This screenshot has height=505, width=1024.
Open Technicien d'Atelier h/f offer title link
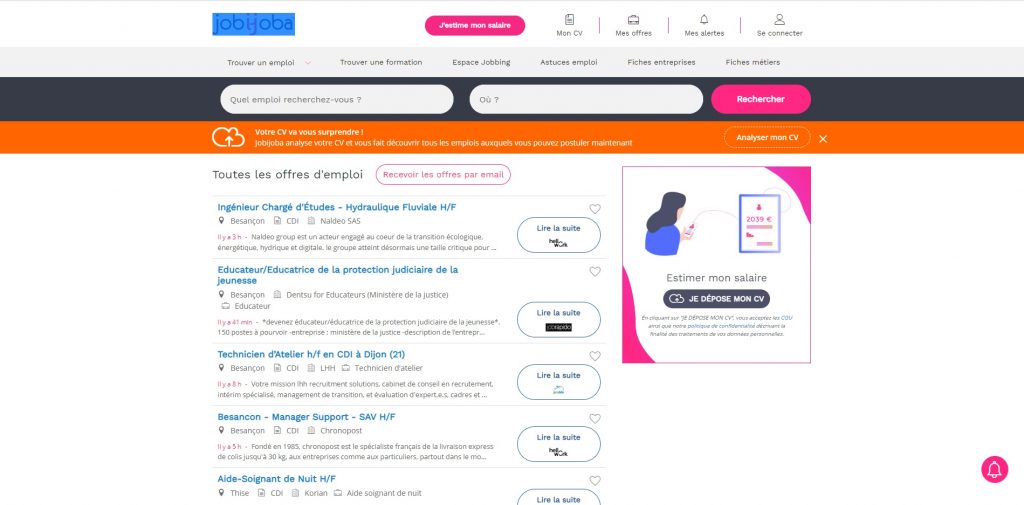311,354
